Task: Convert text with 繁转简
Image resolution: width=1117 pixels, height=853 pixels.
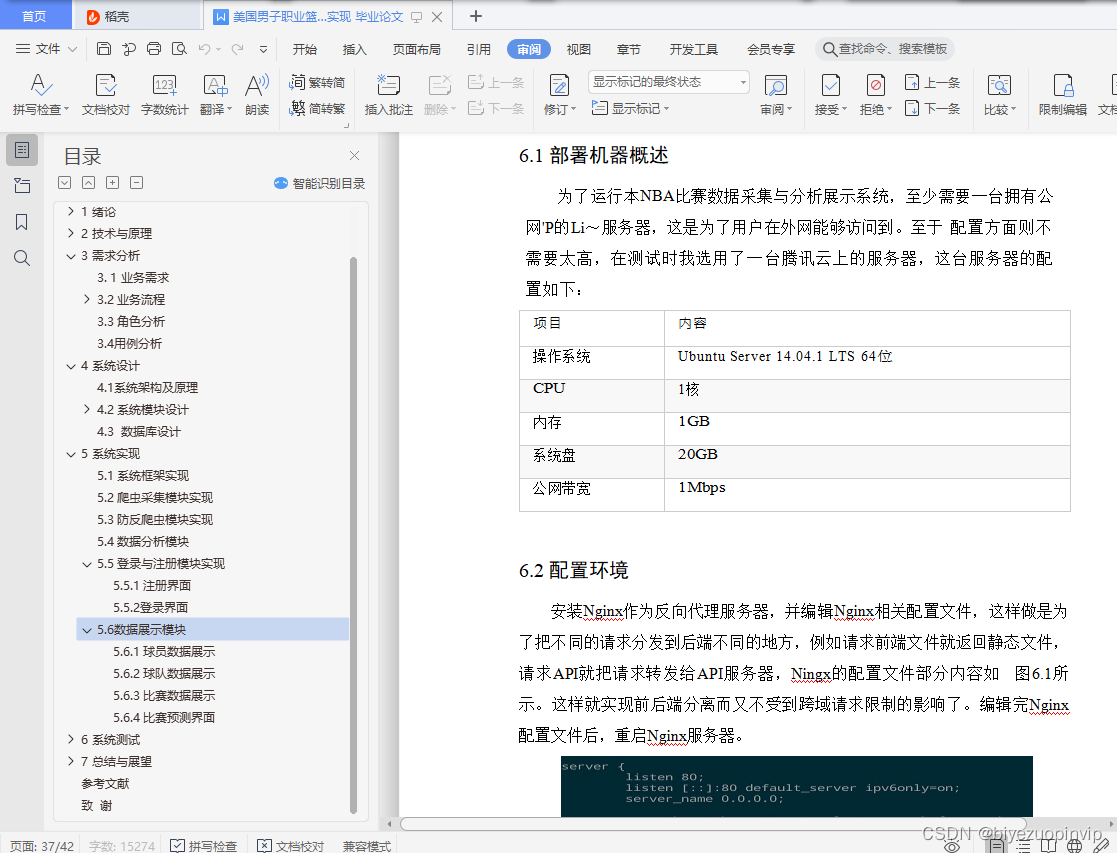Action: [317, 83]
